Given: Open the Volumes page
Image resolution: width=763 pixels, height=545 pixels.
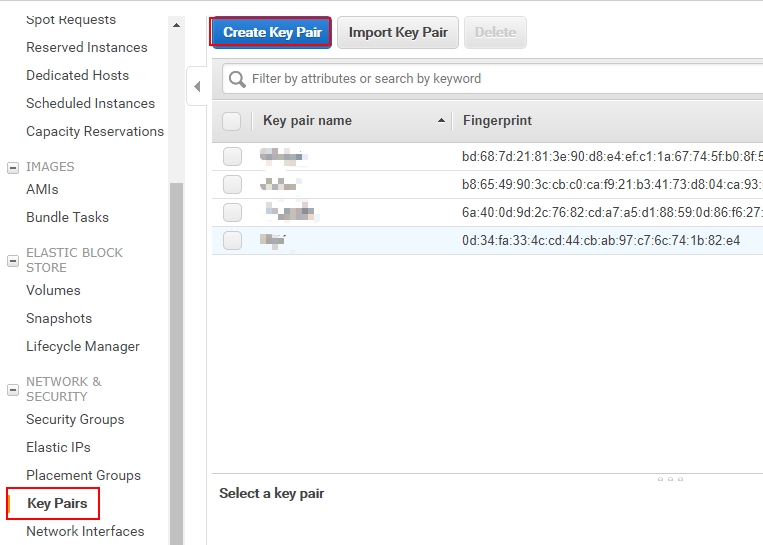Looking at the screenshot, I should click(53, 290).
